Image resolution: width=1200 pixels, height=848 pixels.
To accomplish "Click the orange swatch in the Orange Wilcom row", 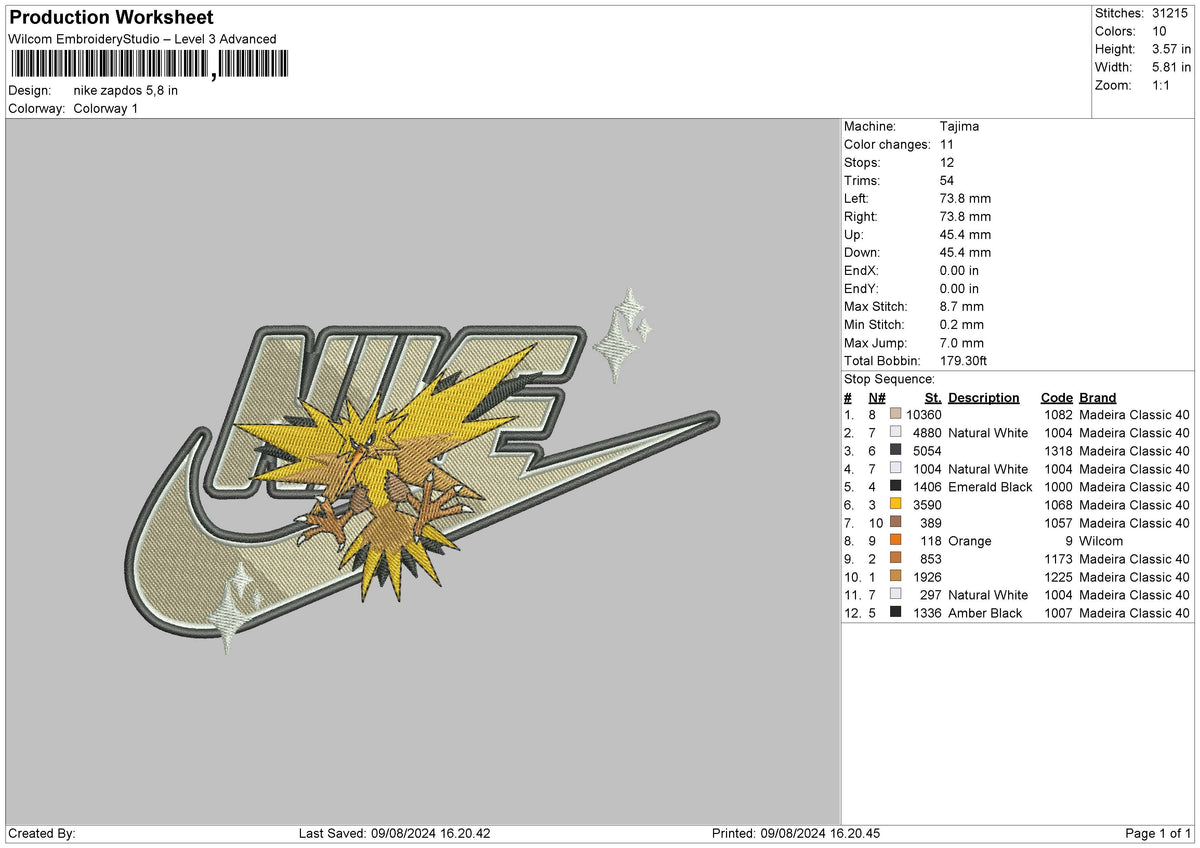I will click(895, 541).
